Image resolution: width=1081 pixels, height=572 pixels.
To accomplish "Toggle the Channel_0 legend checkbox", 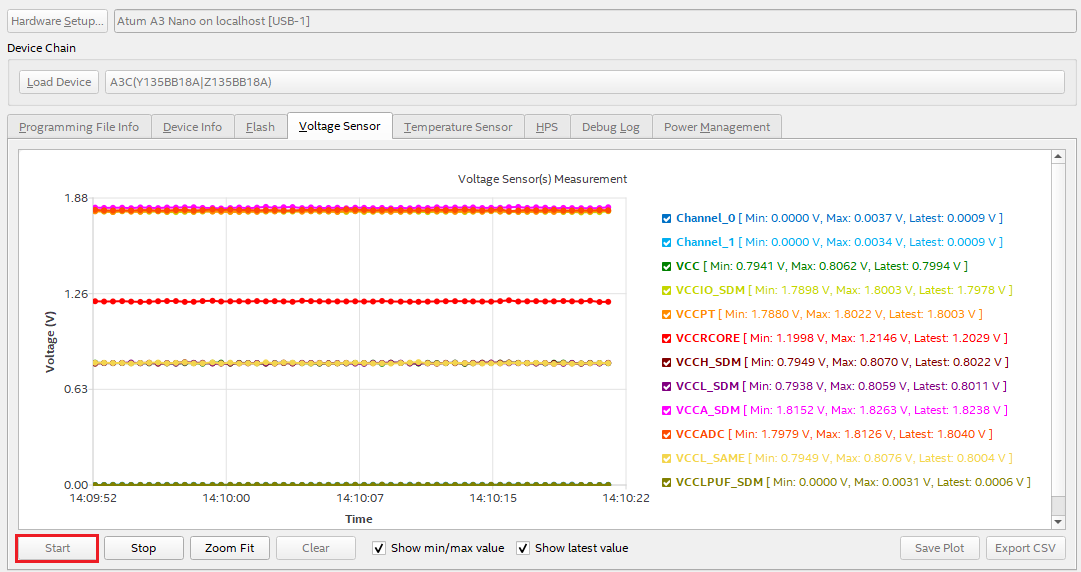I will coord(667,218).
